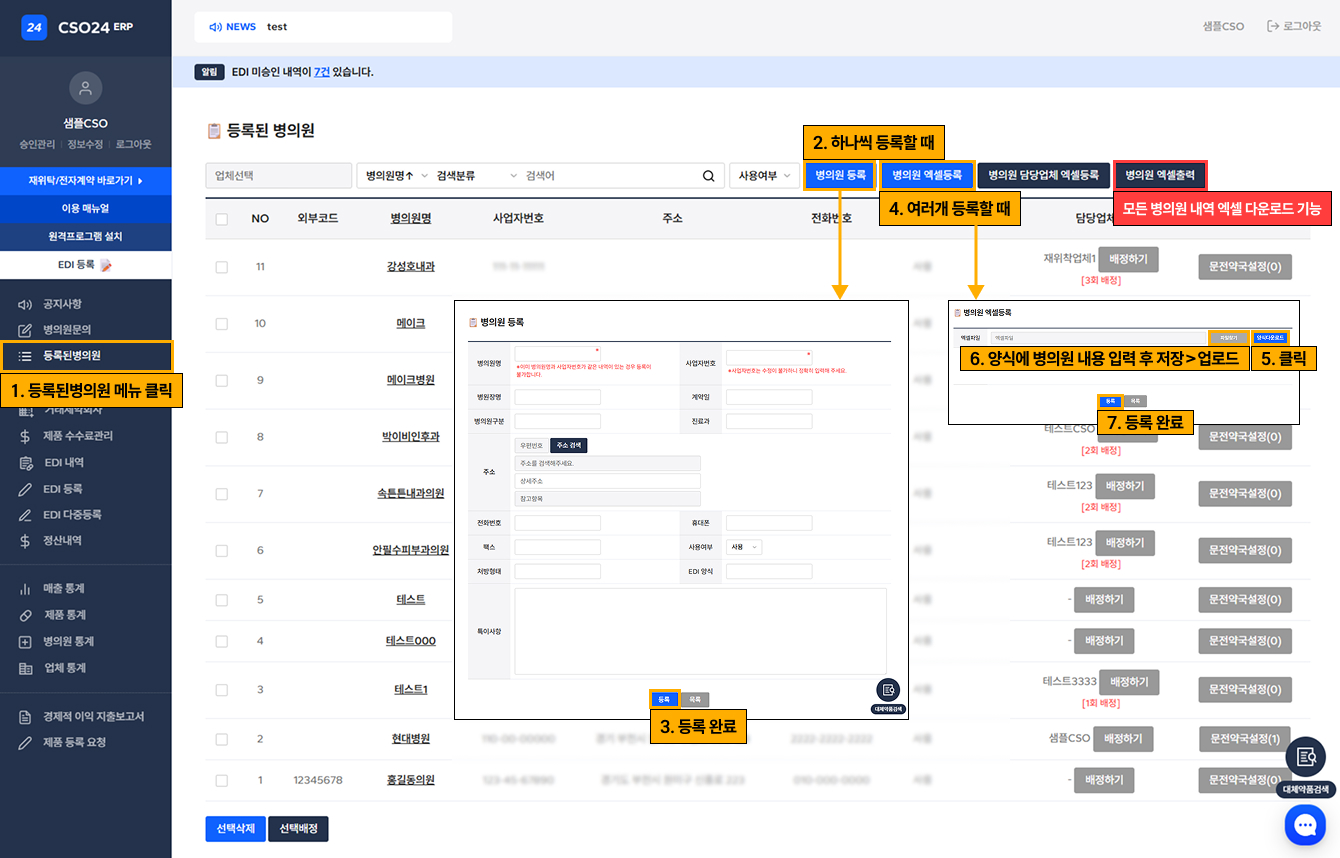Click the 7건 link in alert bar
The image size is (1340, 858).
(x=321, y=72)
